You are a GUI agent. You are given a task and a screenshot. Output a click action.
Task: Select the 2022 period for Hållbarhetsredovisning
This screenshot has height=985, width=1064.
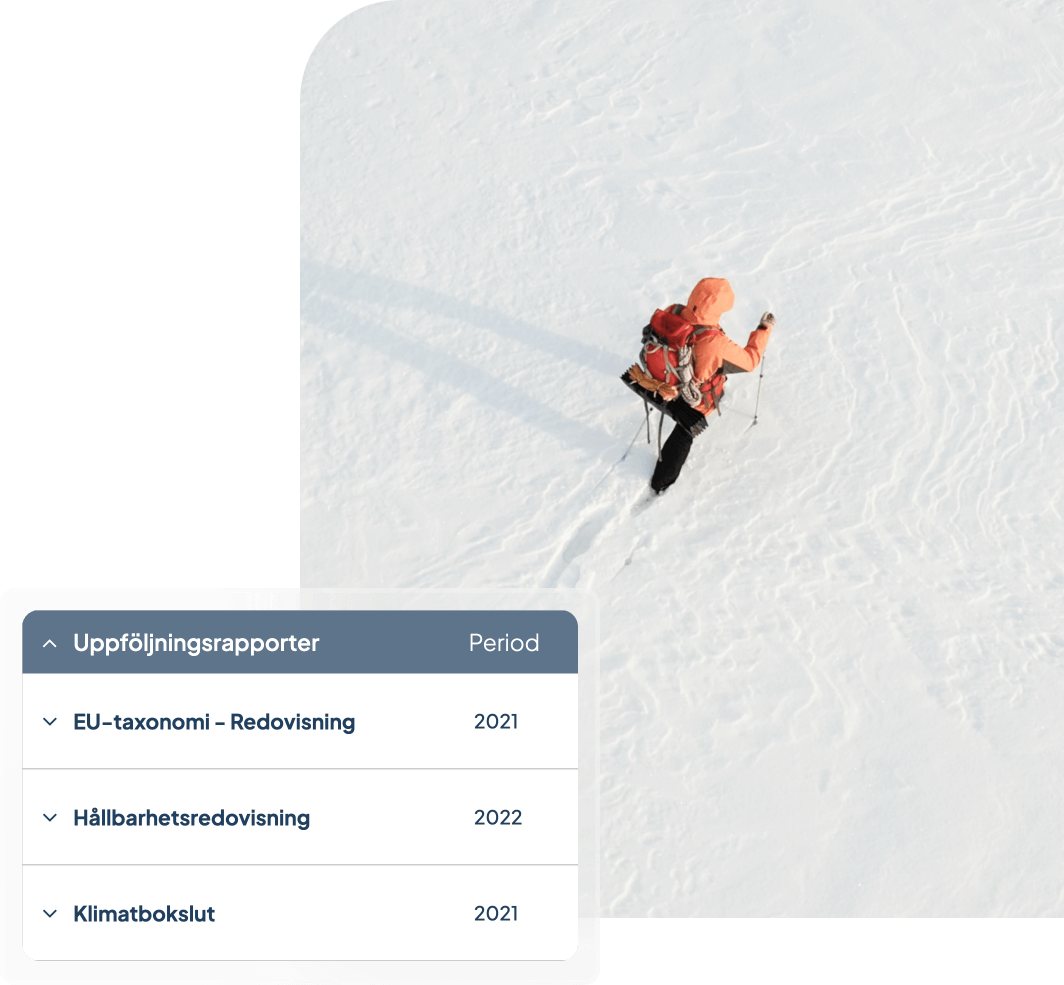(x=498, y=817)
